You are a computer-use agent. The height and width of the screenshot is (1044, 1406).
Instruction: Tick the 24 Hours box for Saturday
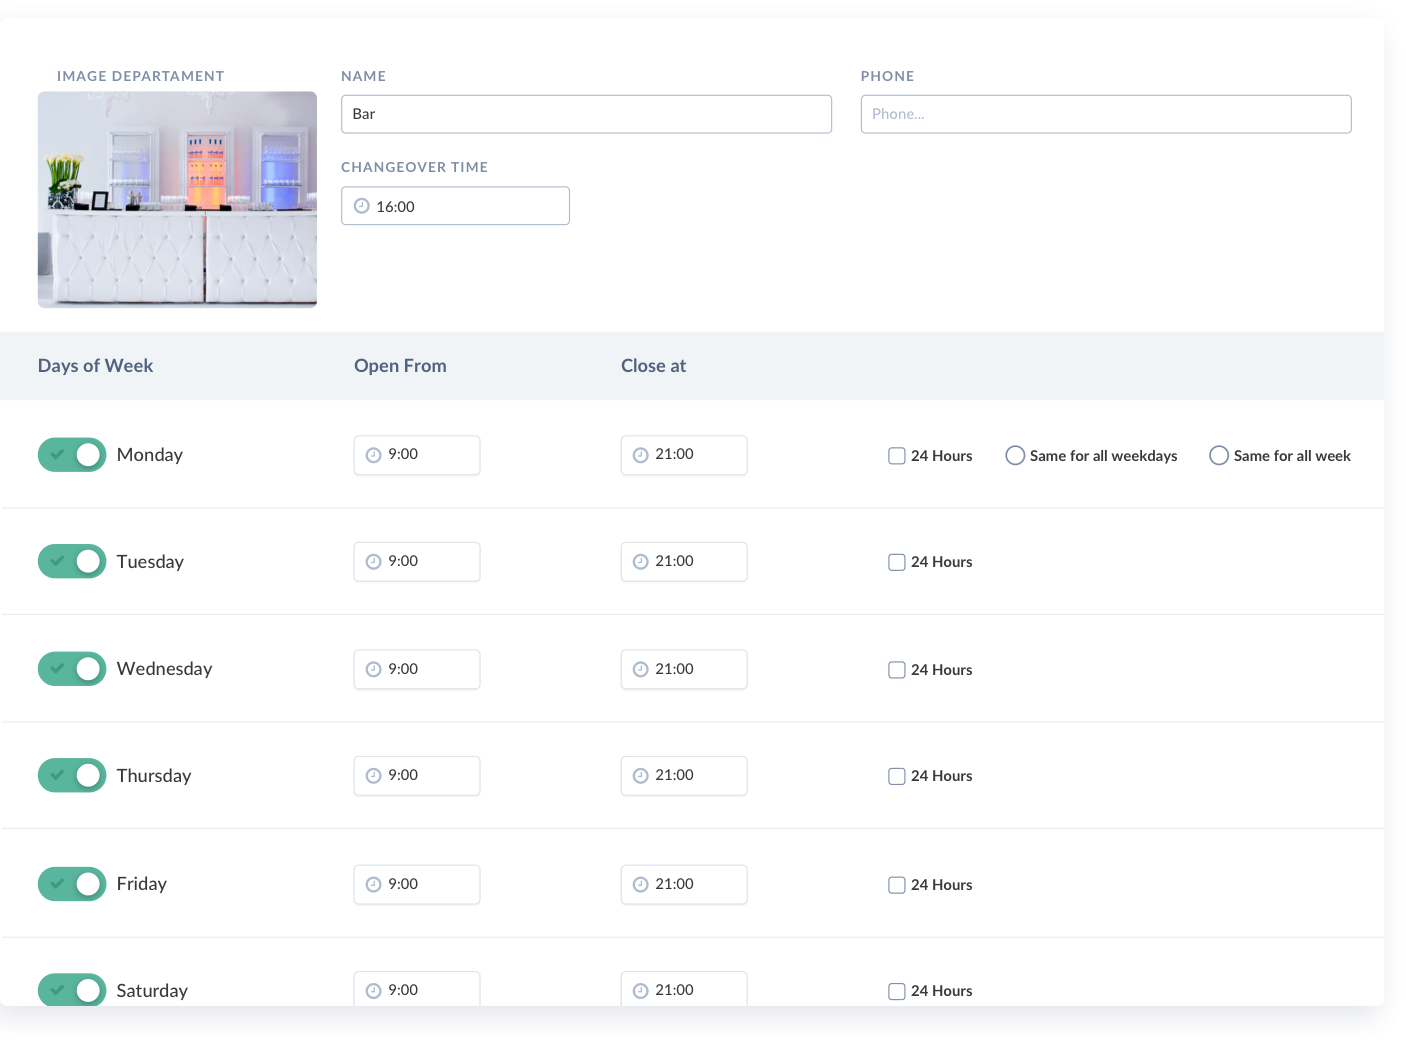coord(897,991)
